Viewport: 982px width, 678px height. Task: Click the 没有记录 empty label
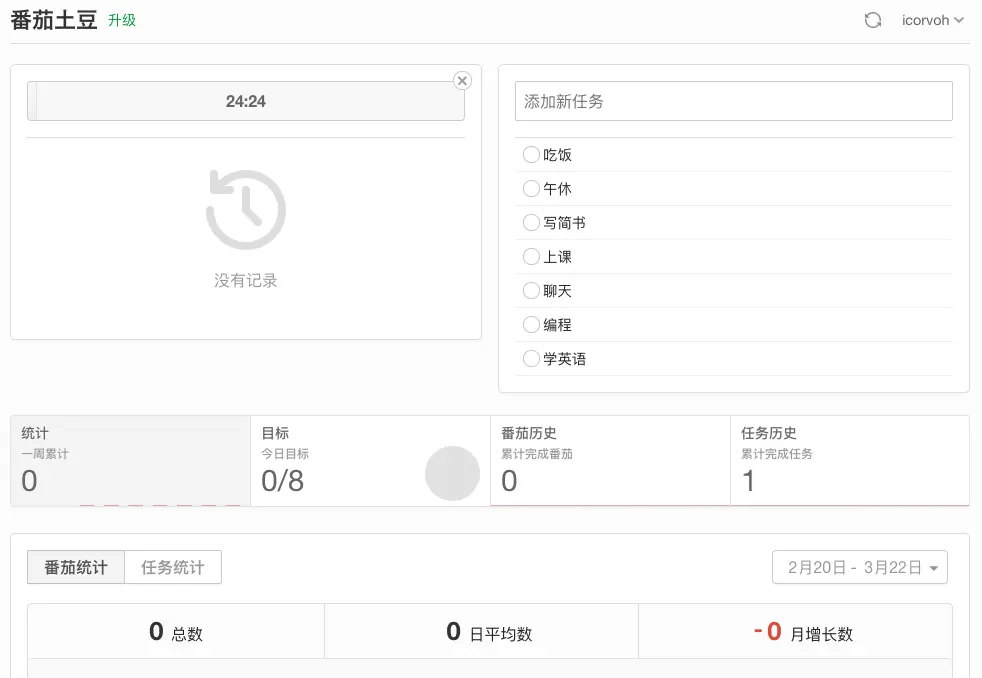(x=246, y=280)
